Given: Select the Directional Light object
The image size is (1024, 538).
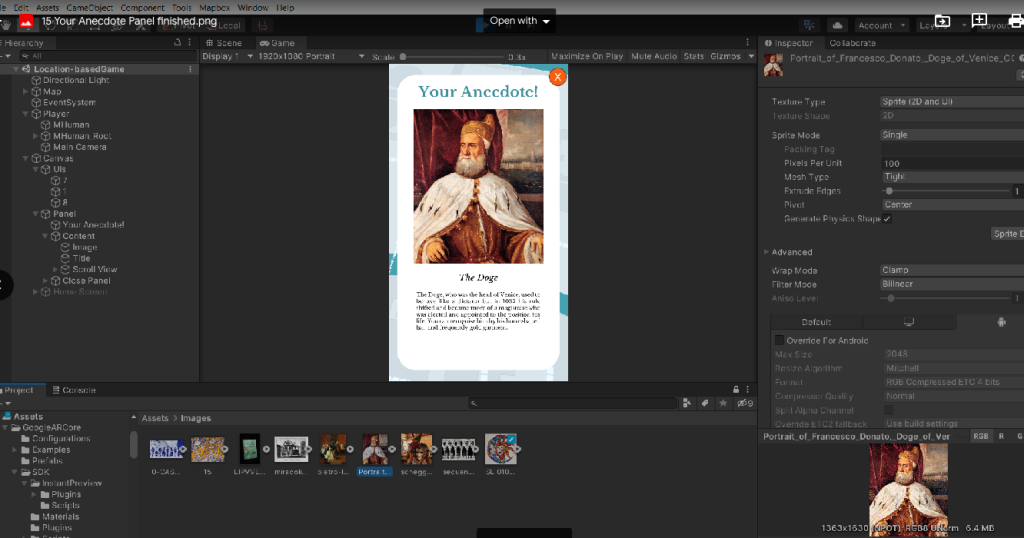Looking at the screenshot, I should click(76, 80).
